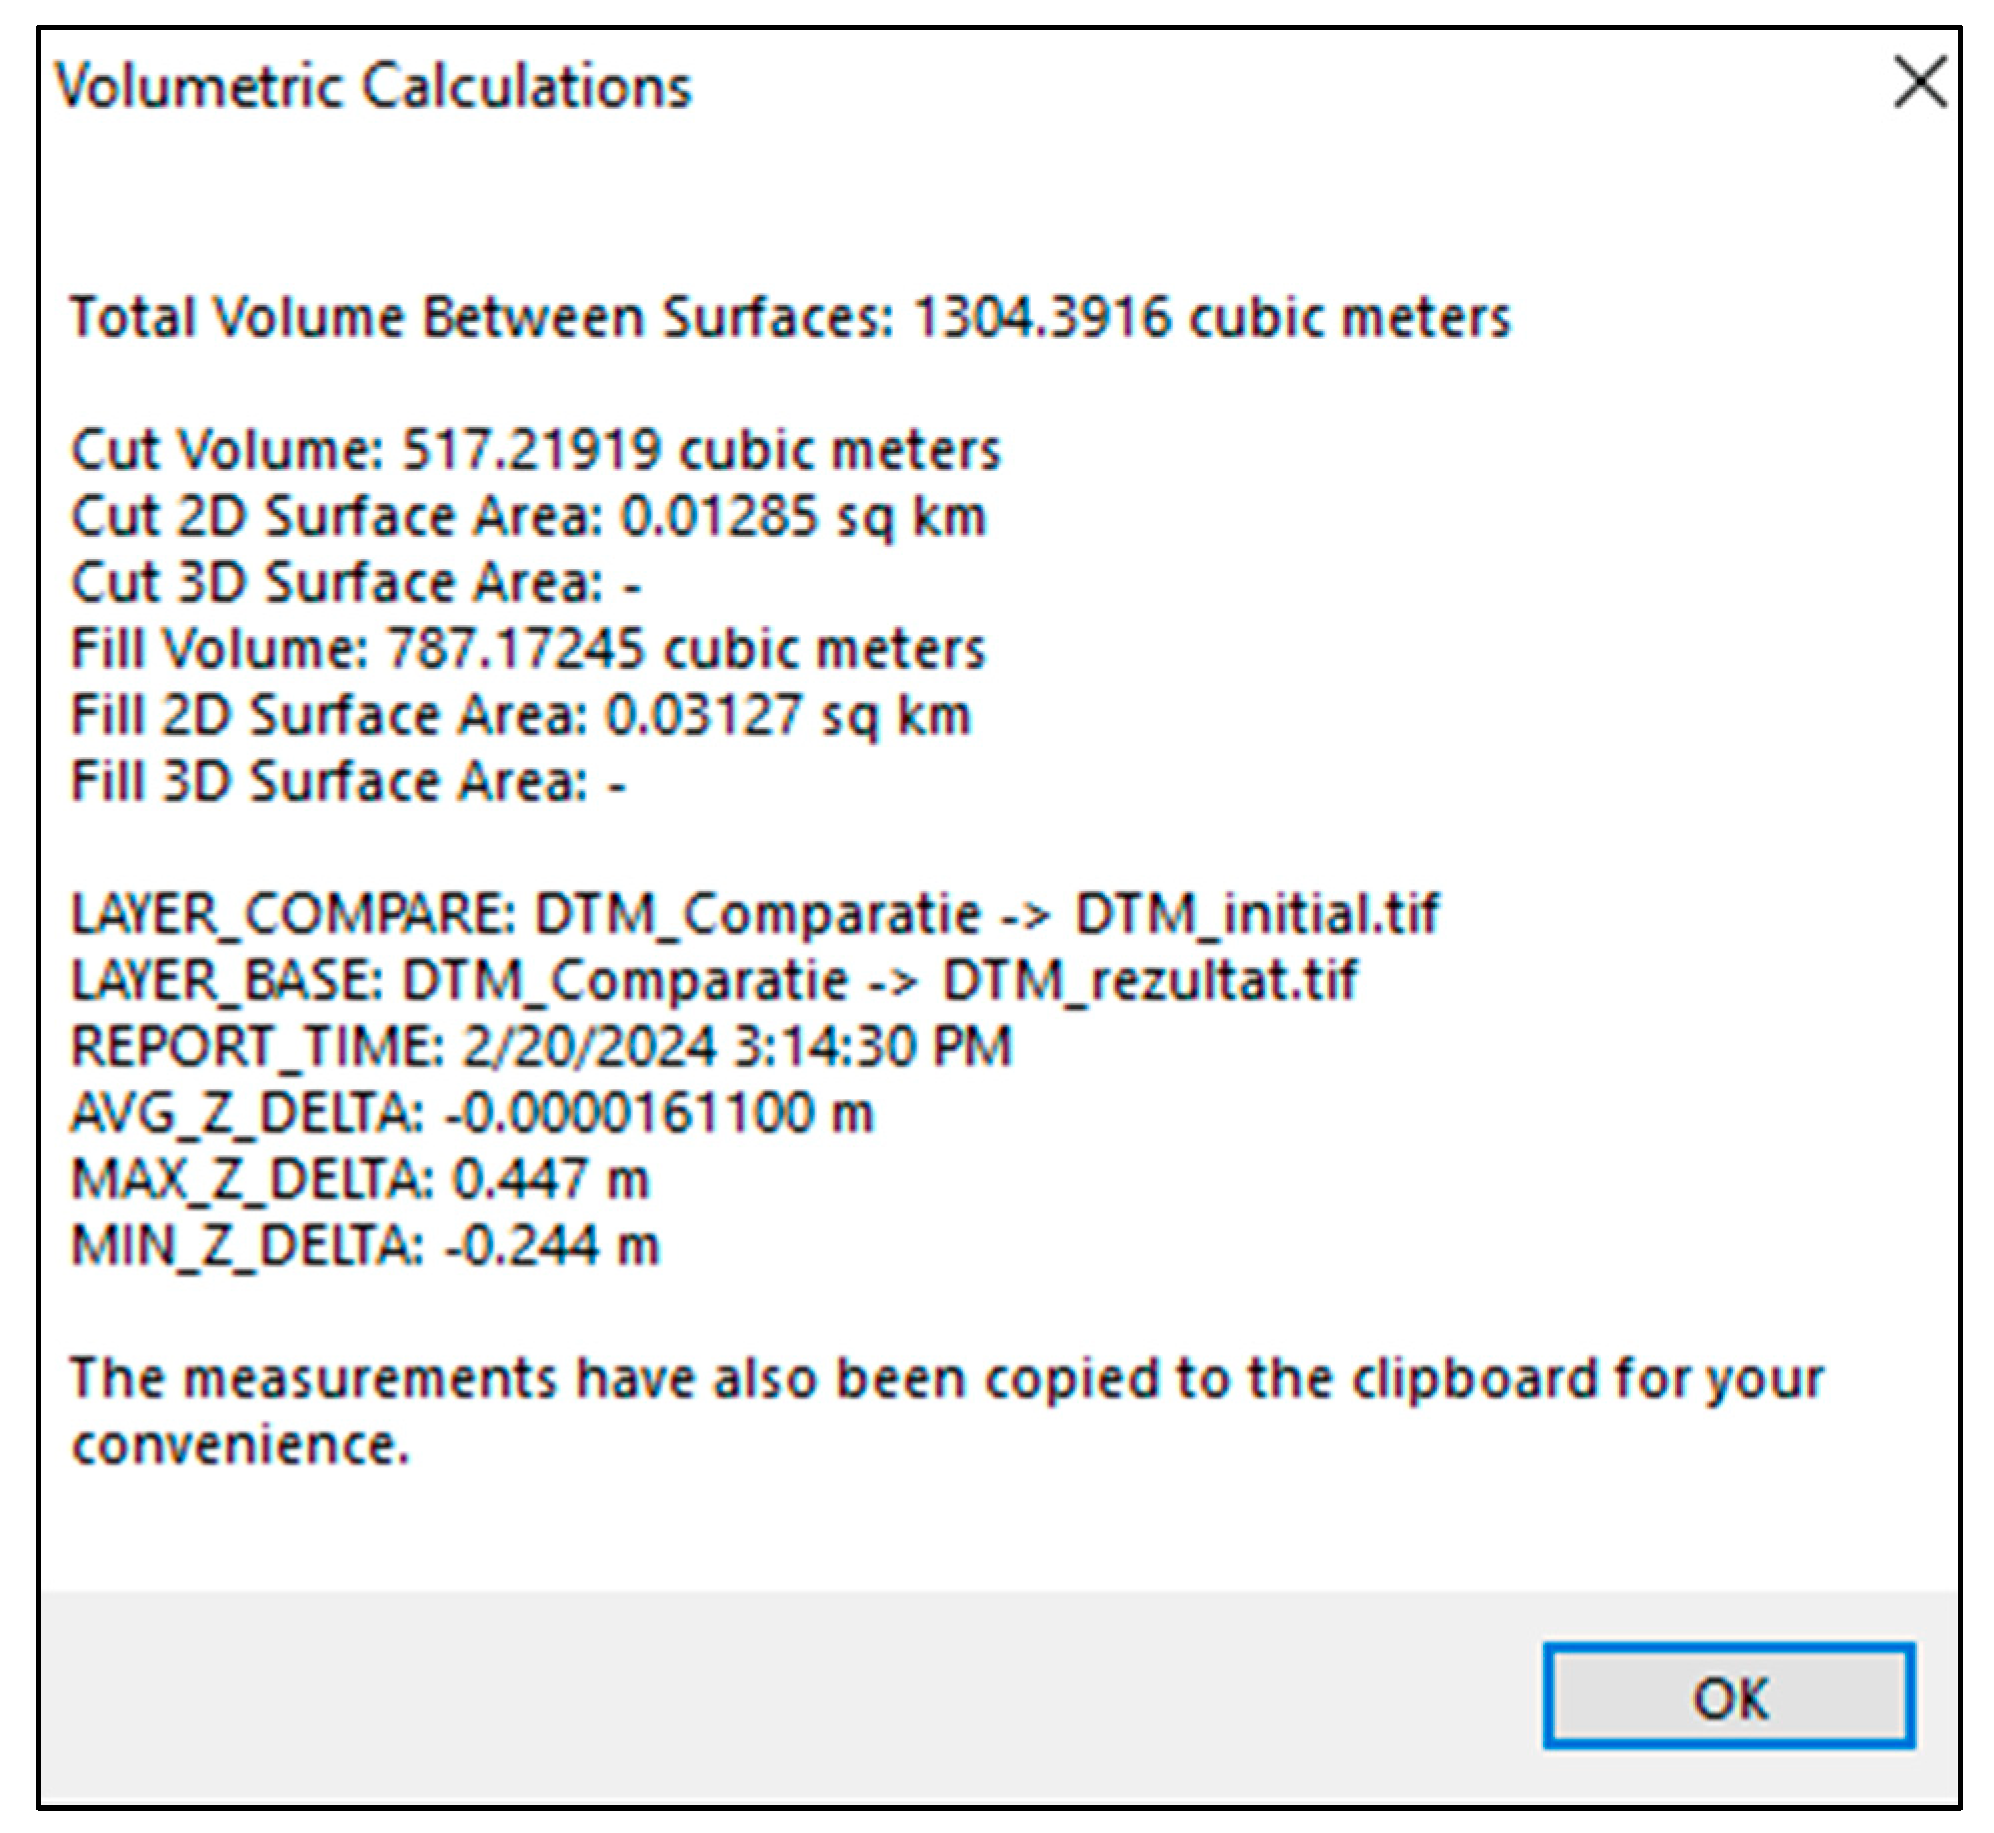1994x1833 pixels.
Task: Click the Volumetric Calculations title text
Action: [373, 86]
